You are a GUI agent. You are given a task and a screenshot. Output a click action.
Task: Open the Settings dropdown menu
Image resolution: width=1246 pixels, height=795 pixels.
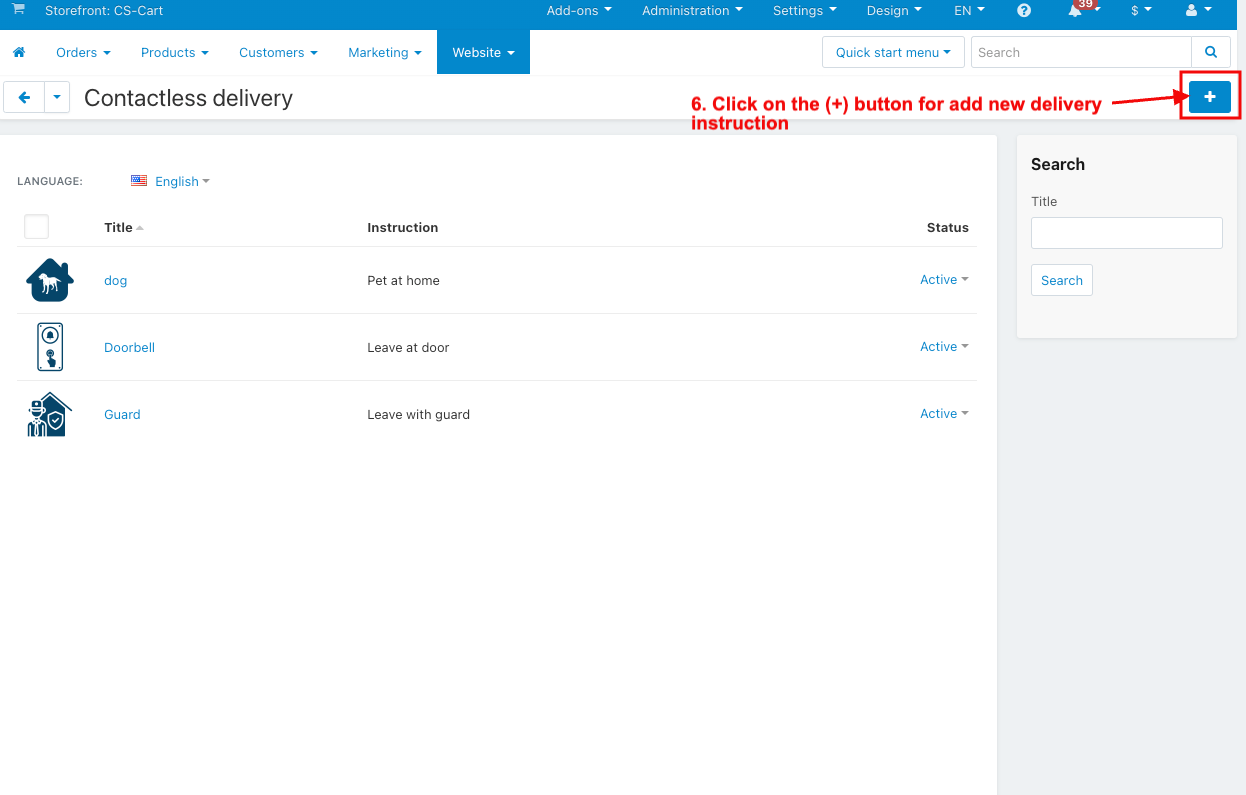point(805,11)
